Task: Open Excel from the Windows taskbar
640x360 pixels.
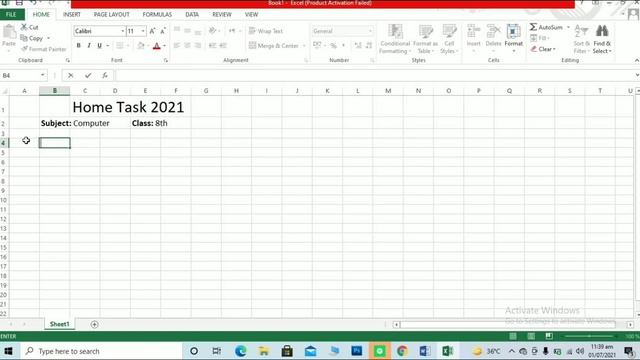Action: tap(447, 351)
